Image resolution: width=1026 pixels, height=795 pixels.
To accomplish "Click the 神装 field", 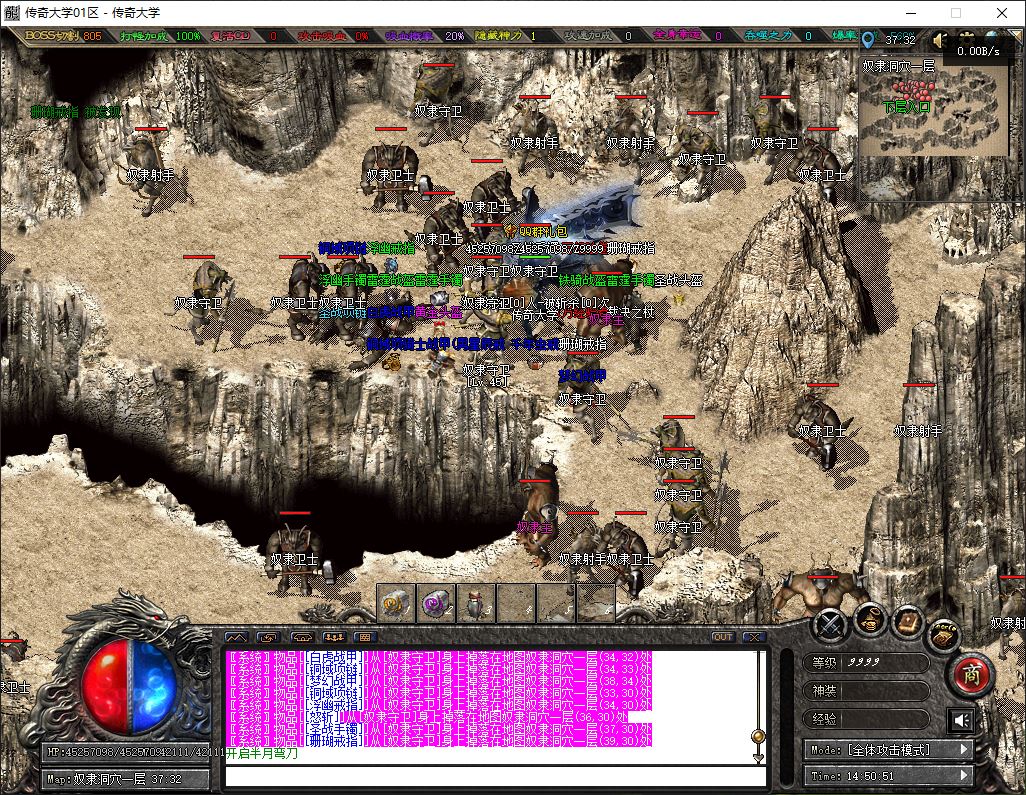I will (x=866, y=690).
